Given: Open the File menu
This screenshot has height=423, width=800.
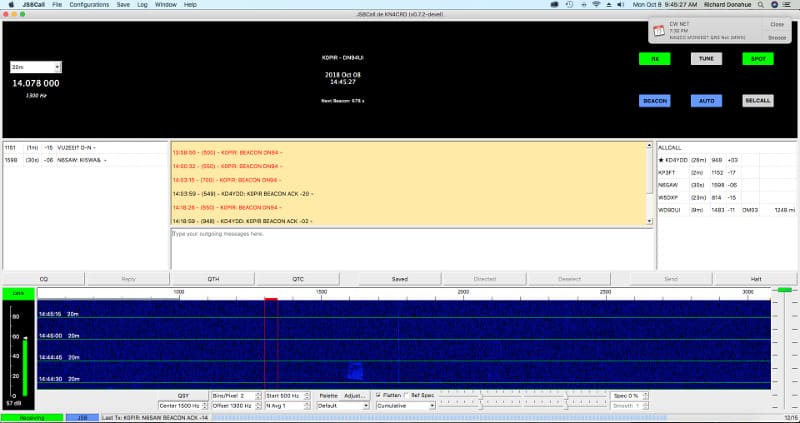Looking at the screenshot, I should 57,4.
